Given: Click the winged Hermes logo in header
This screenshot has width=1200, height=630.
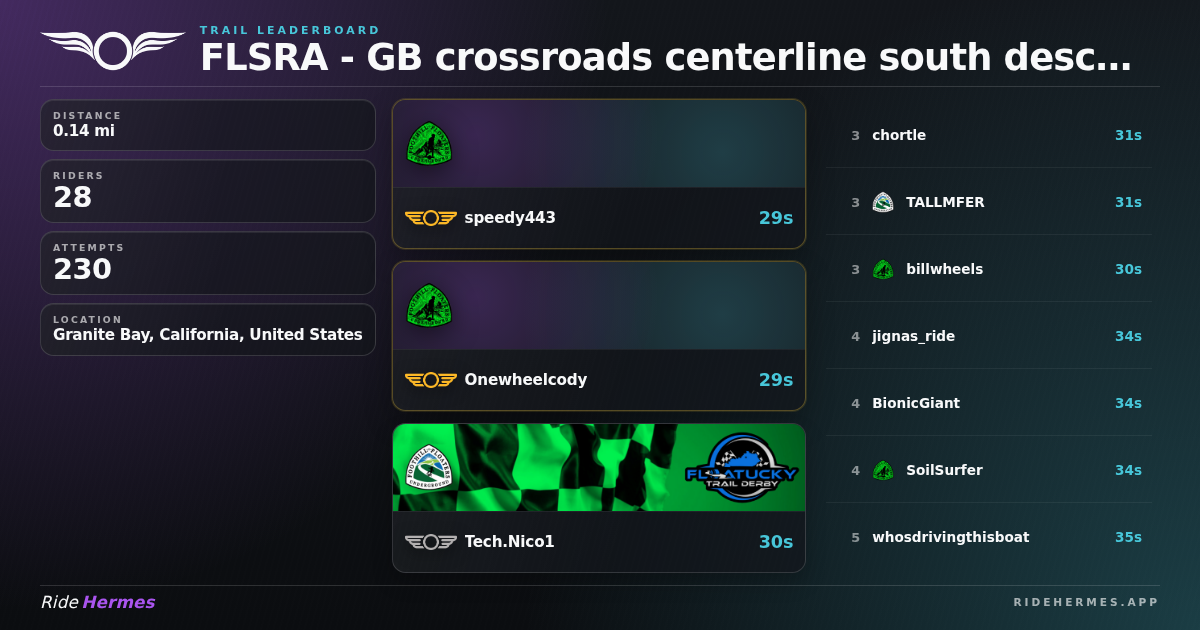Looking at the screenshot, I should point(113,49).
